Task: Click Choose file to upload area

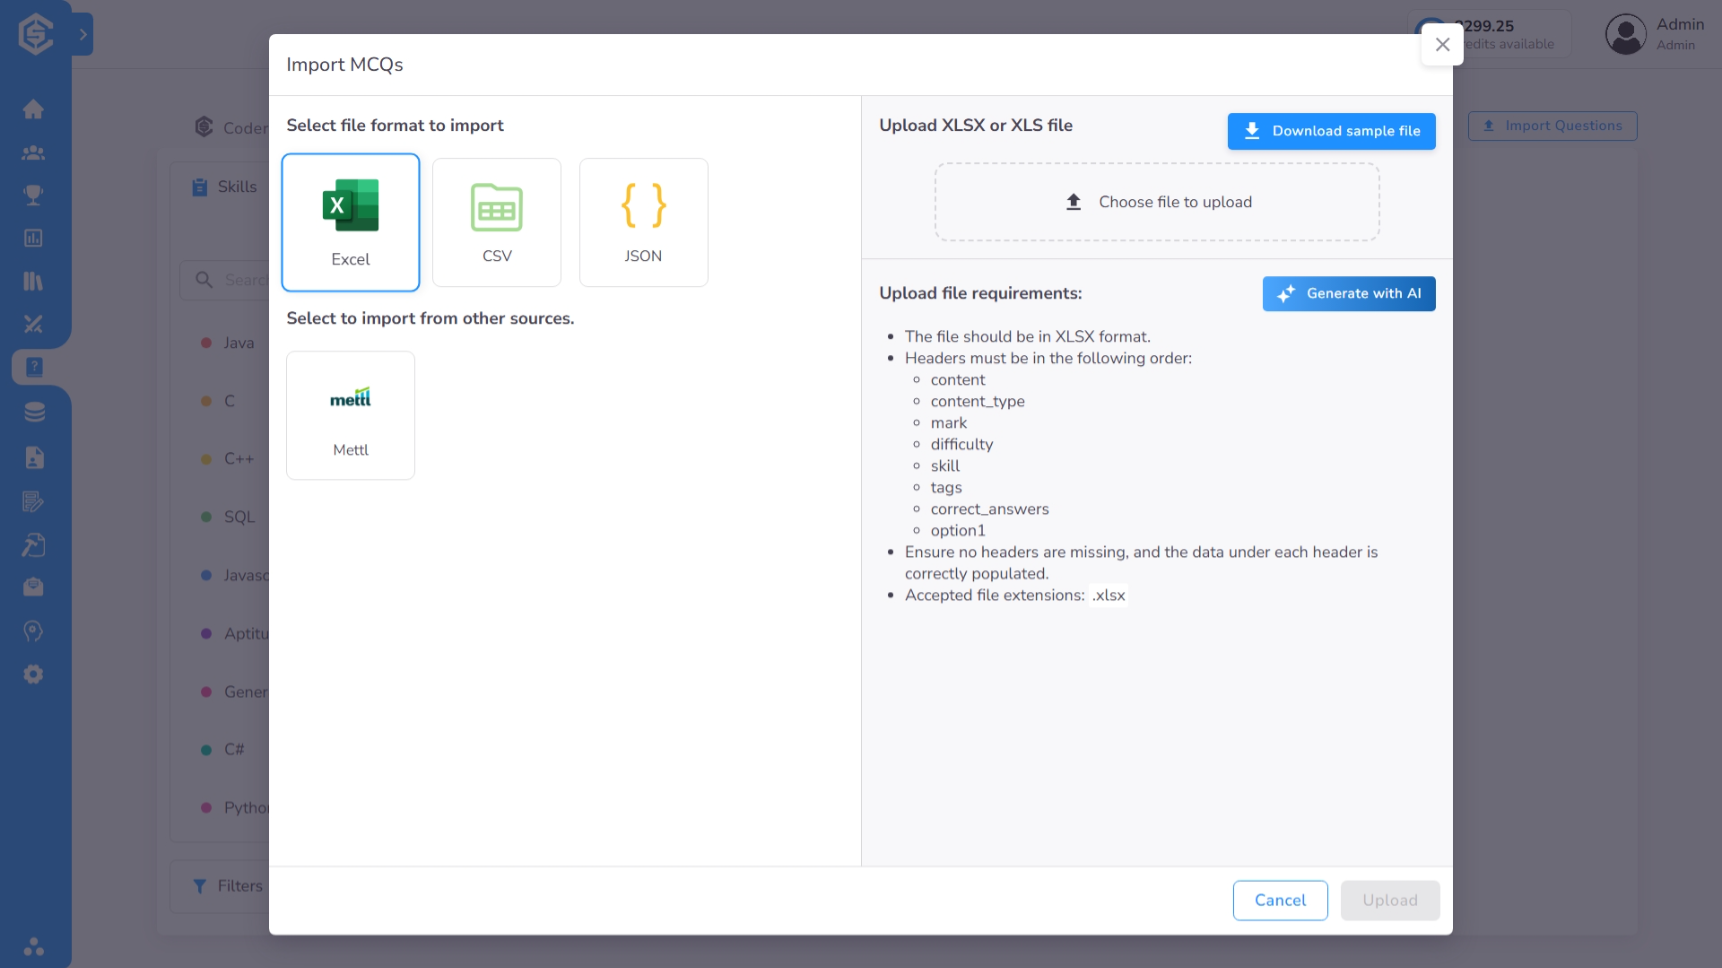Action: tap(1157, 202)
